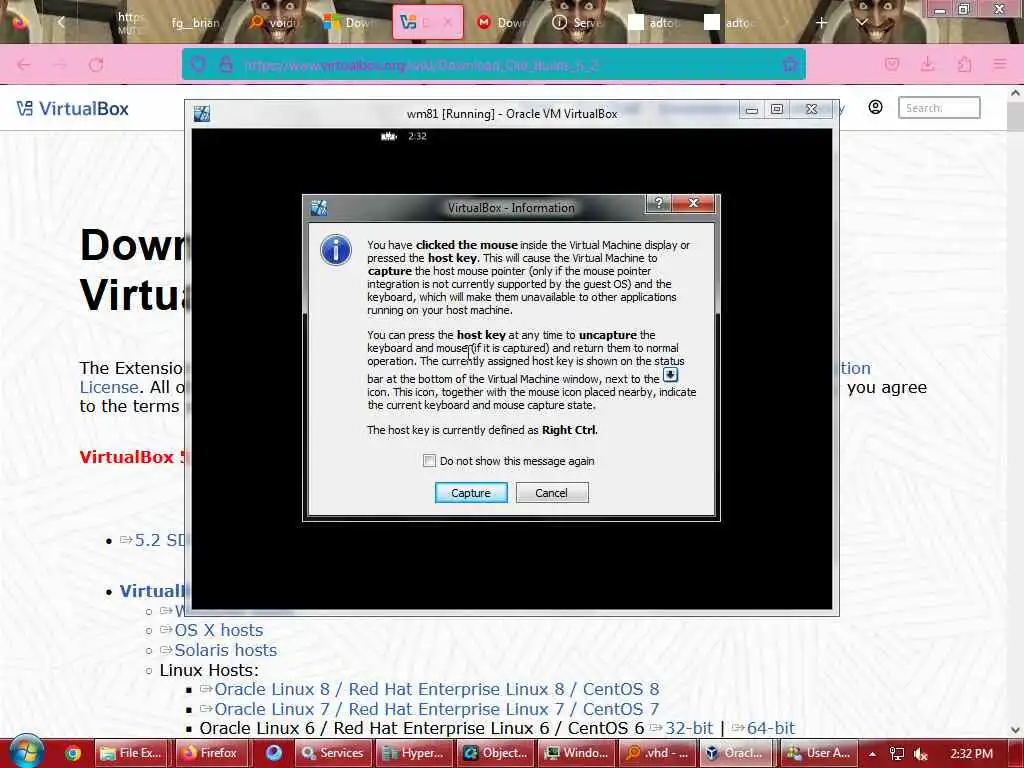
Task: Minimize the wm81 [Running] VM window
Action: coord(752,110)
